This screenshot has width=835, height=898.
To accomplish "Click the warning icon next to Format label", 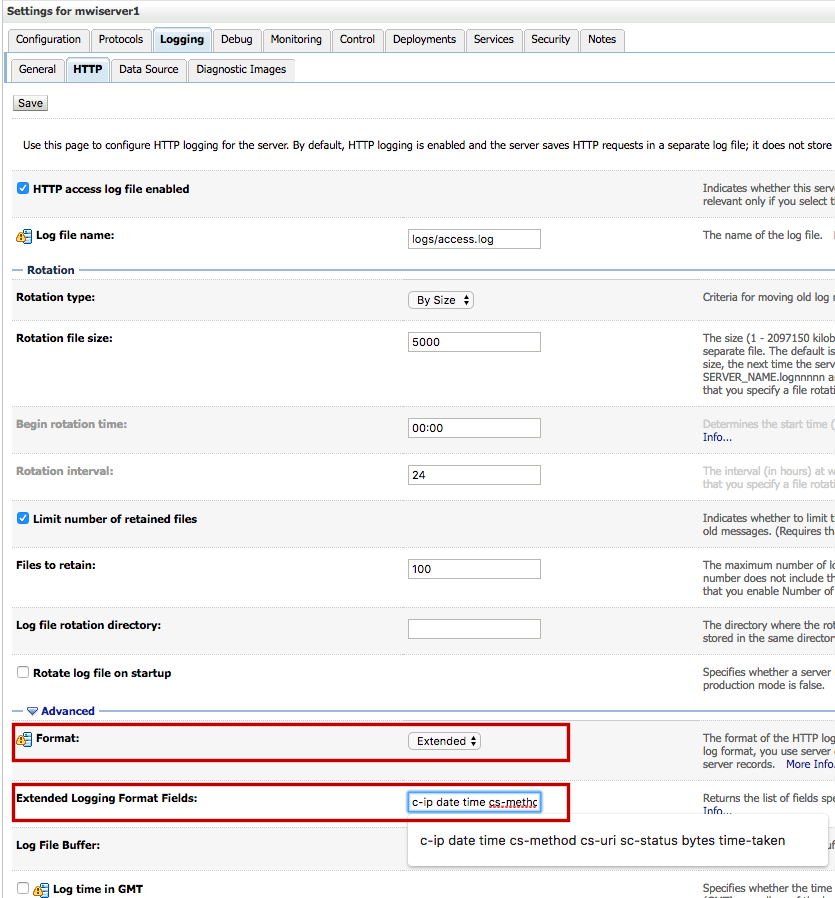I will coord(24,739).
